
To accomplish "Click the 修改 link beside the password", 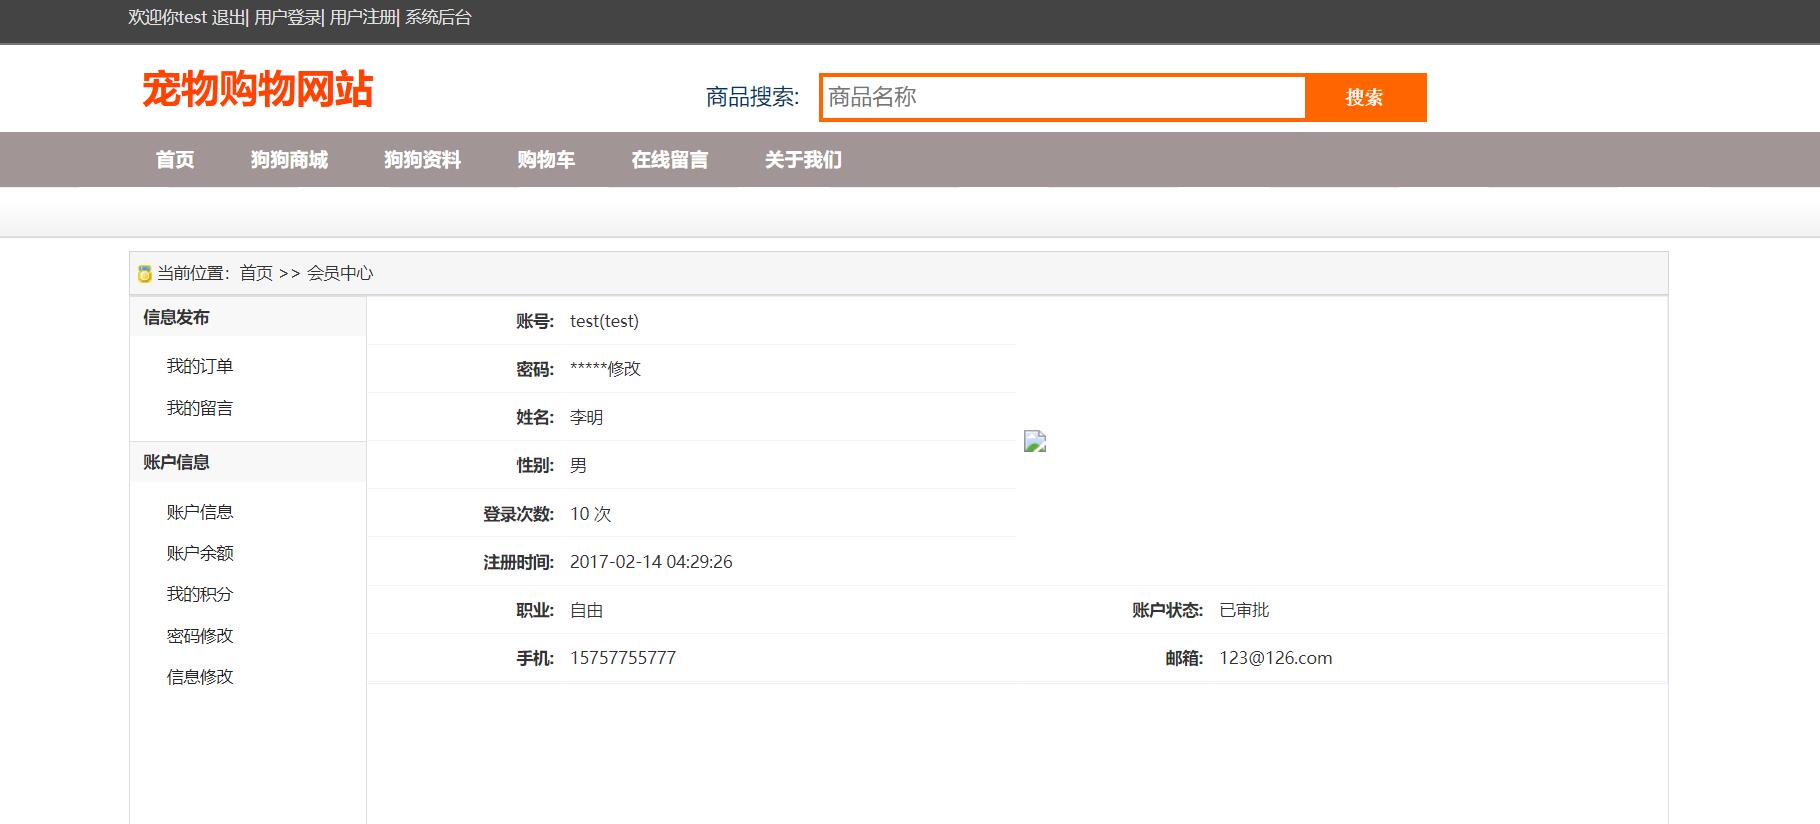I will coord(624,369).
